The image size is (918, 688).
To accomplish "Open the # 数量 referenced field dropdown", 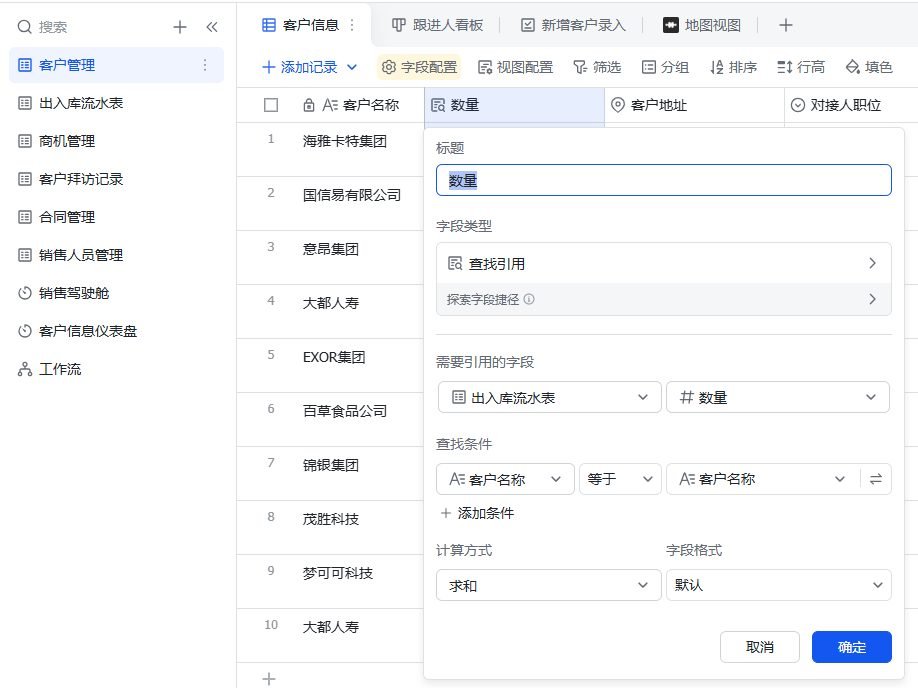I will click(778, 398).
